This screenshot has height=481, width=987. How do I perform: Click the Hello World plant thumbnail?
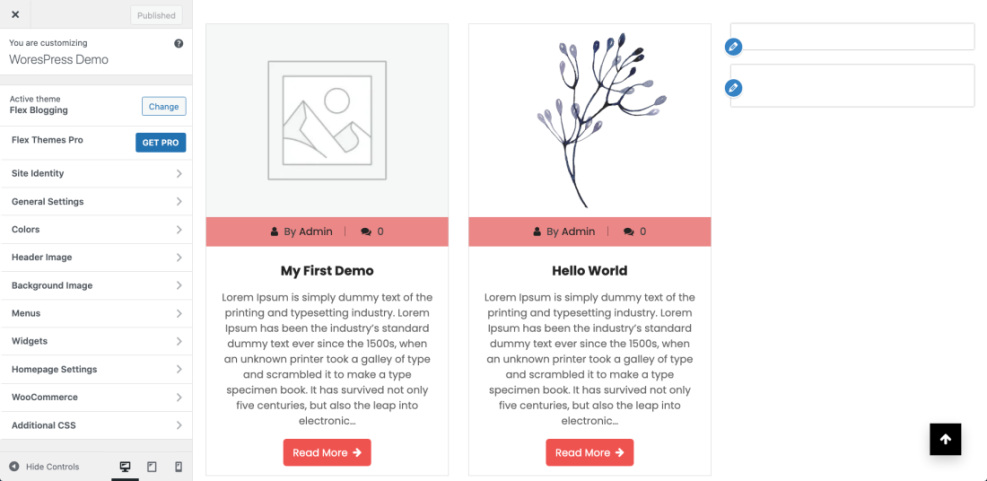pyautogui.click(x=590, y=120)
